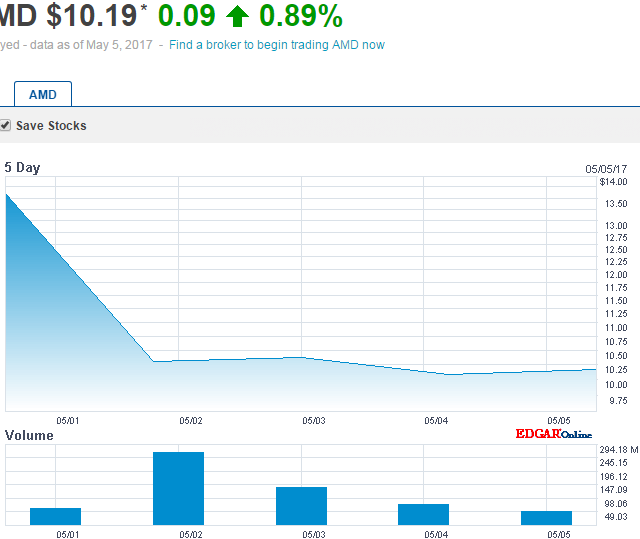Click the 0.89% percent change value
The height and width of the screenshot is (539, 640).
[301, 16]
